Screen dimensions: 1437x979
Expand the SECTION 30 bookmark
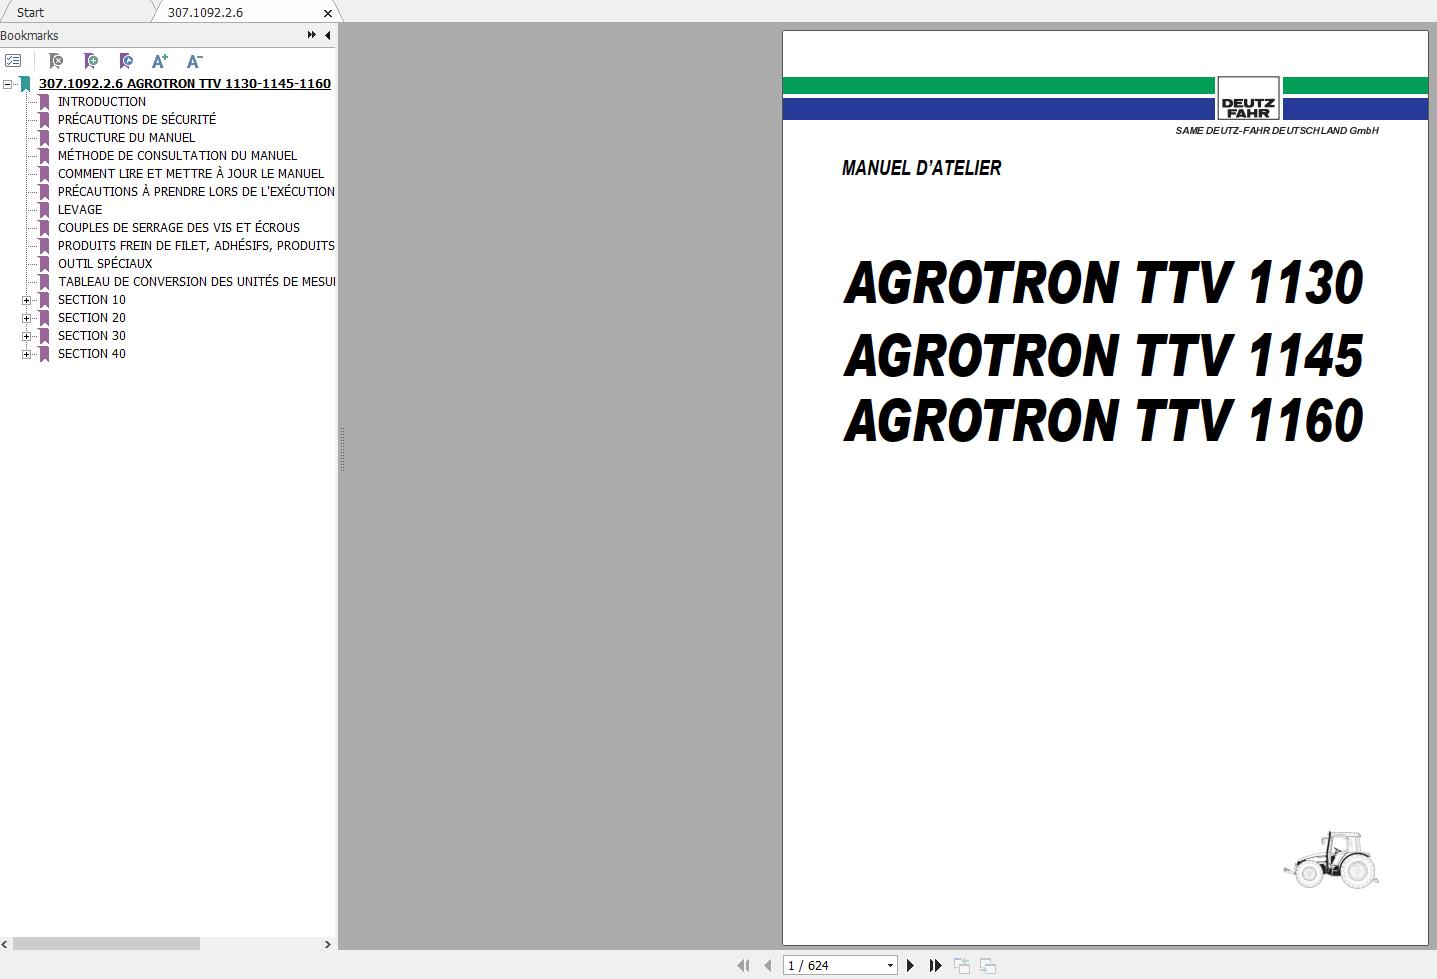27,336
